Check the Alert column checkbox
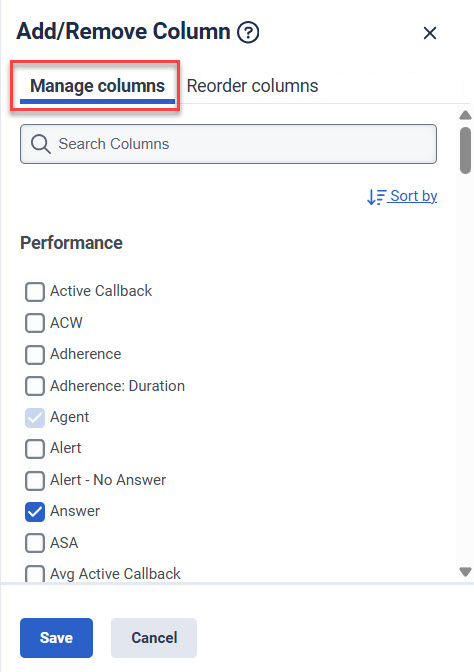 [35, 449]
